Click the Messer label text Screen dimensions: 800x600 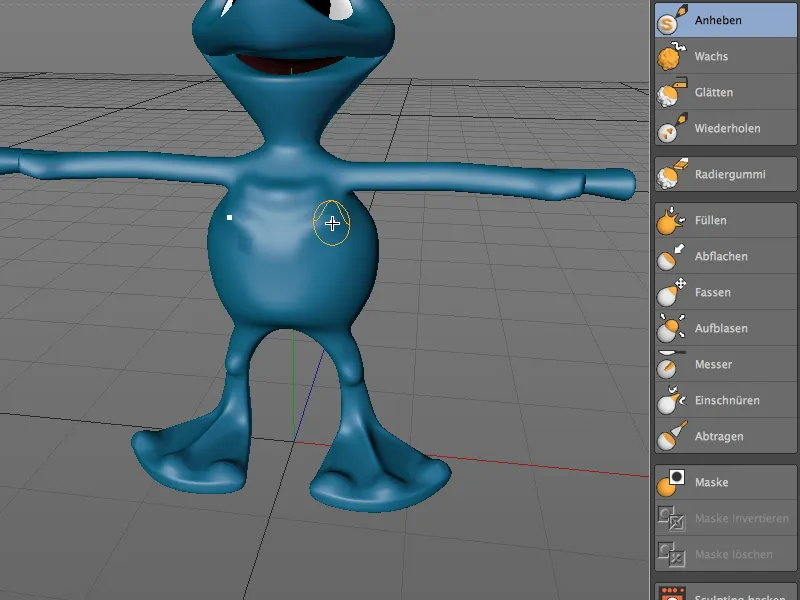713,364
